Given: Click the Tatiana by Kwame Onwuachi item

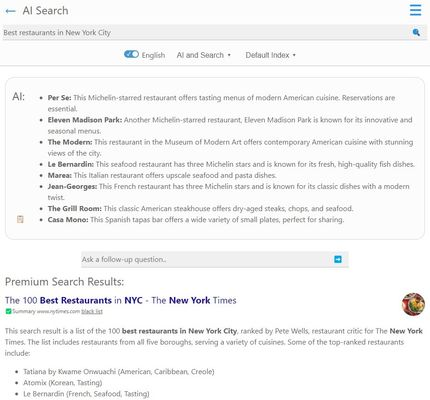Looking at the screenshot, I should click(x=119, y=371).
